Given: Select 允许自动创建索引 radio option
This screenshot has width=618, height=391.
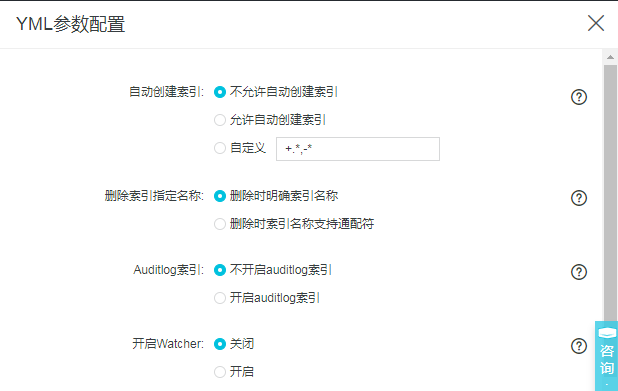Looking at the screenshot, I should (220, 120).
